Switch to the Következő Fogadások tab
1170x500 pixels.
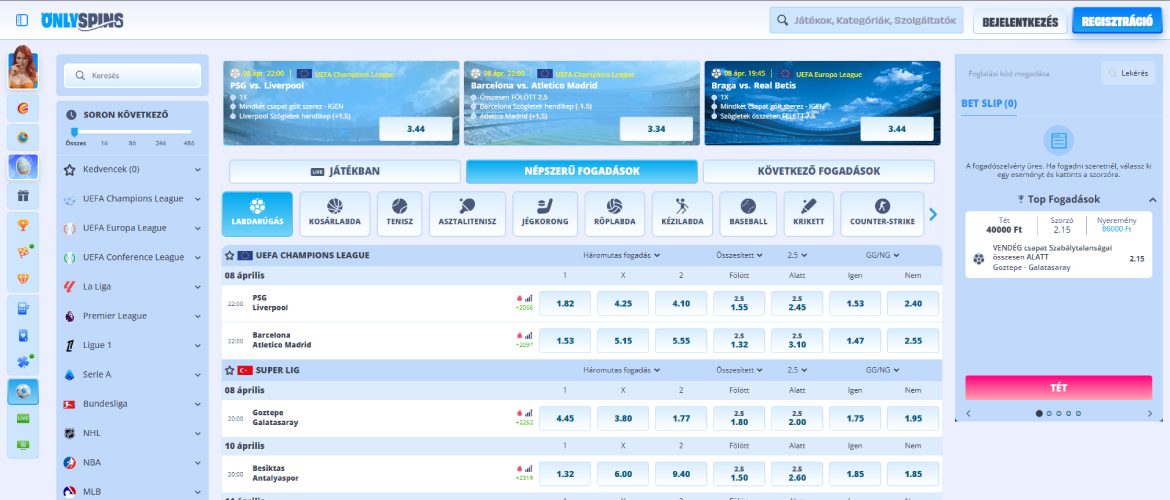tap(819, 172)
